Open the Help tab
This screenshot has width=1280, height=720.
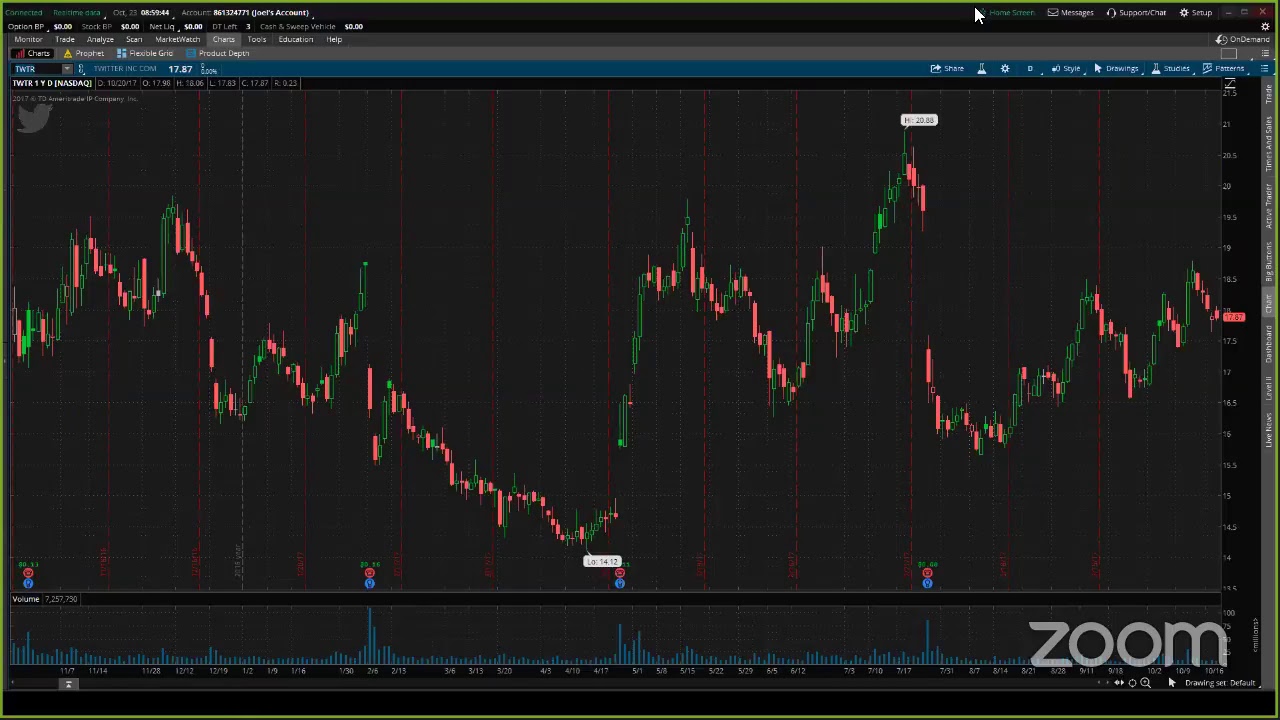point(334,40)
